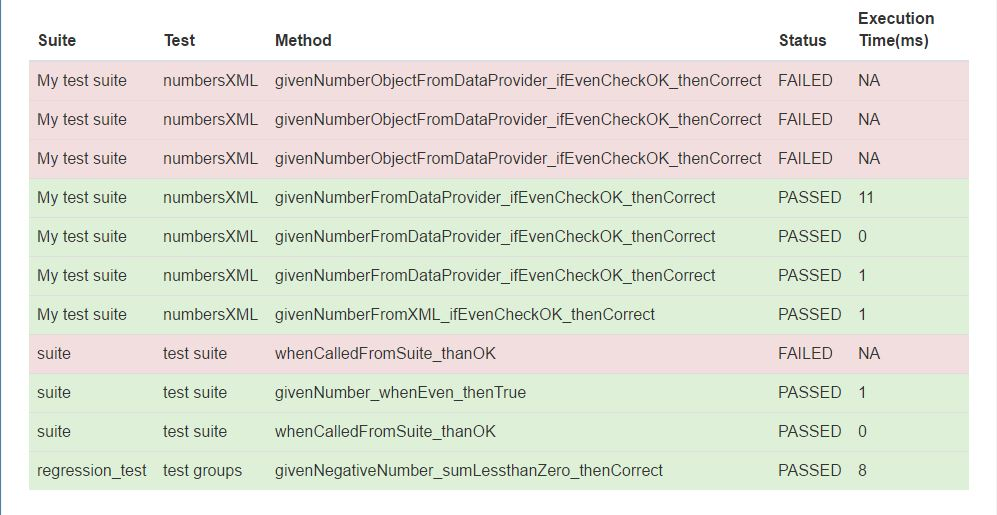The width and height of the screenshot is (997, 515).
Task: Click PASSED status in givenNumberFromXML row
Action: 809,315
